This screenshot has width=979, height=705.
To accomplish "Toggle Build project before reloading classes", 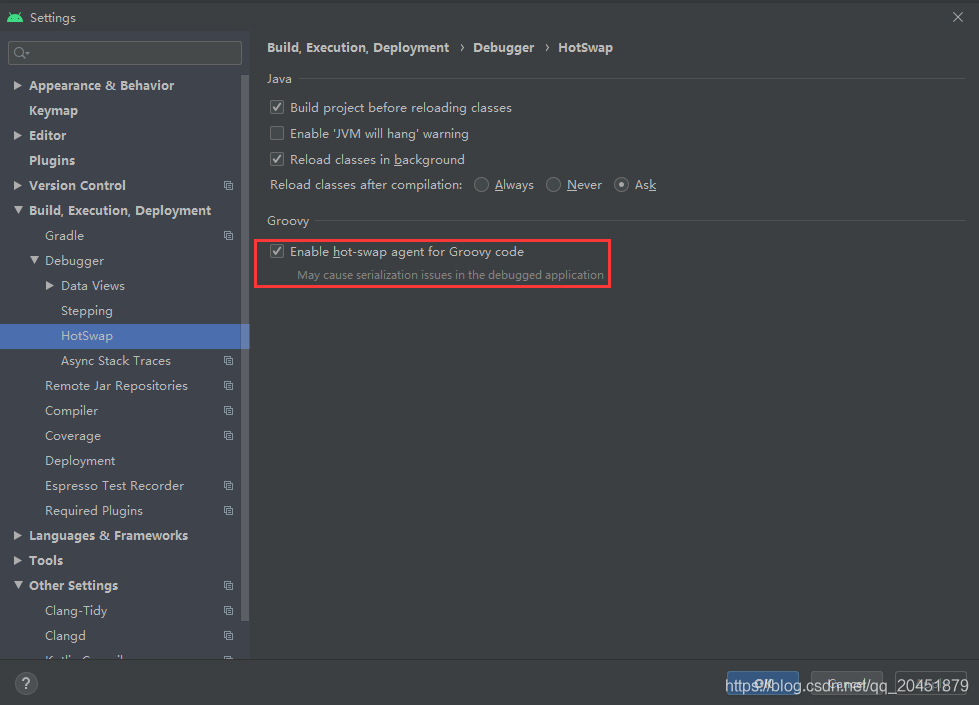I will pyautogui.click(x=277, y=107).
